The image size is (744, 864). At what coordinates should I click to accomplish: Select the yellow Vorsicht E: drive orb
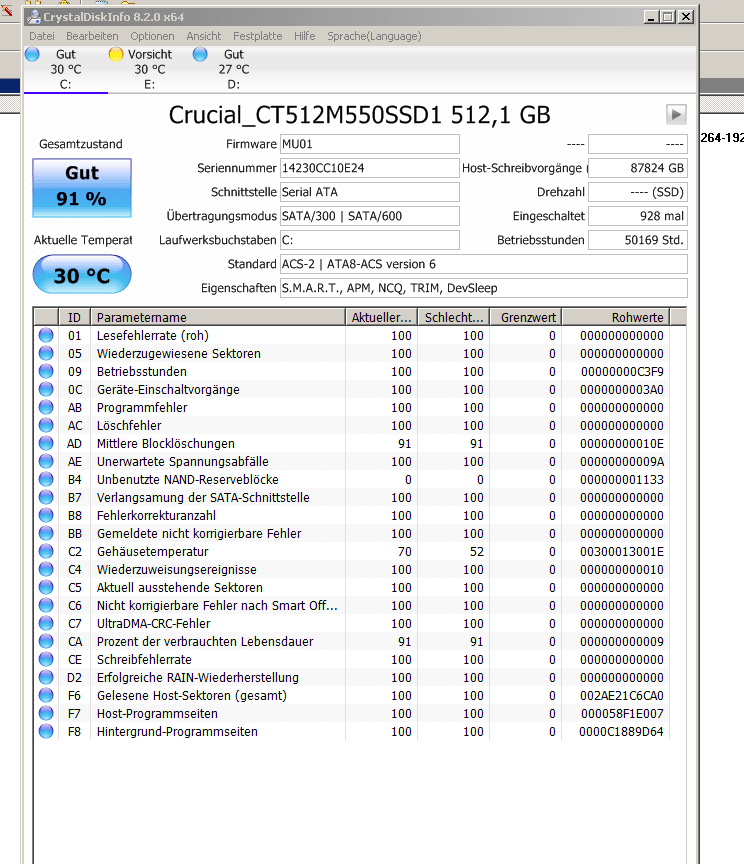pos(116,55)
